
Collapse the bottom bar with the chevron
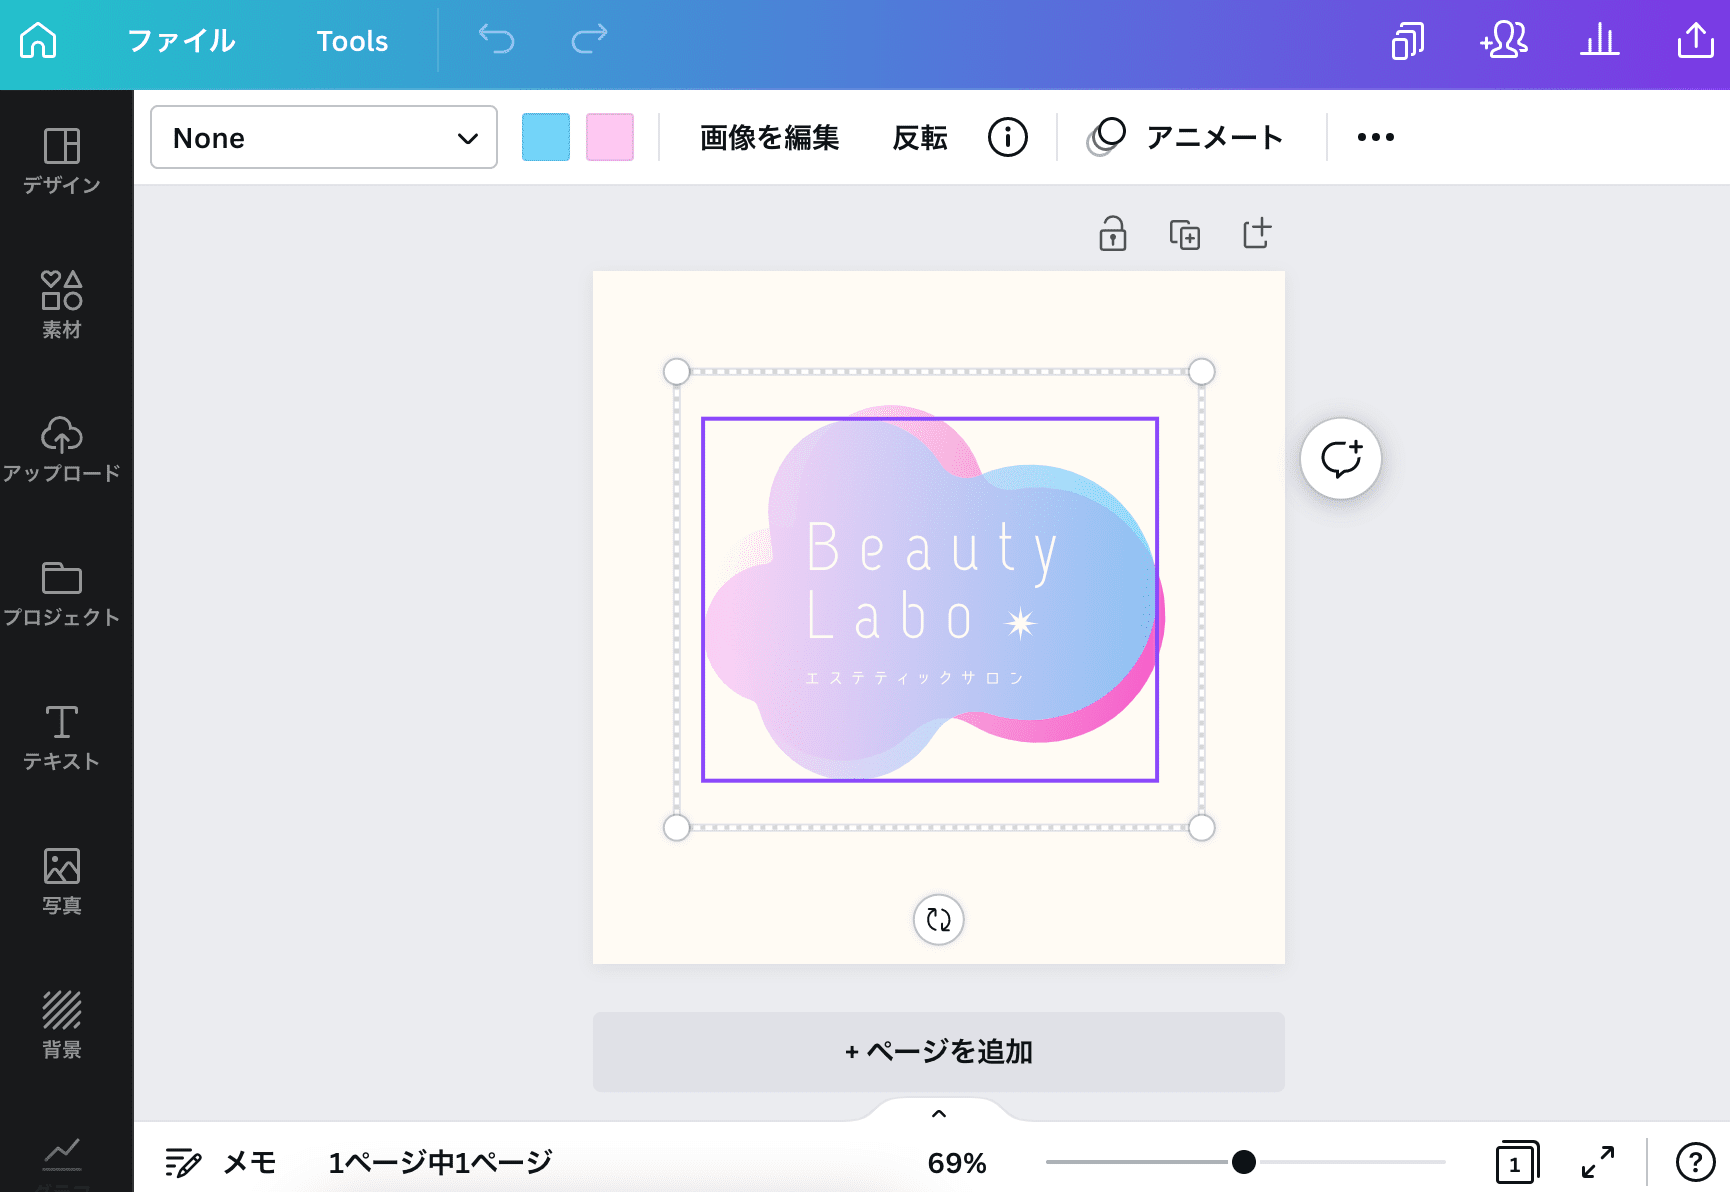937,1112
